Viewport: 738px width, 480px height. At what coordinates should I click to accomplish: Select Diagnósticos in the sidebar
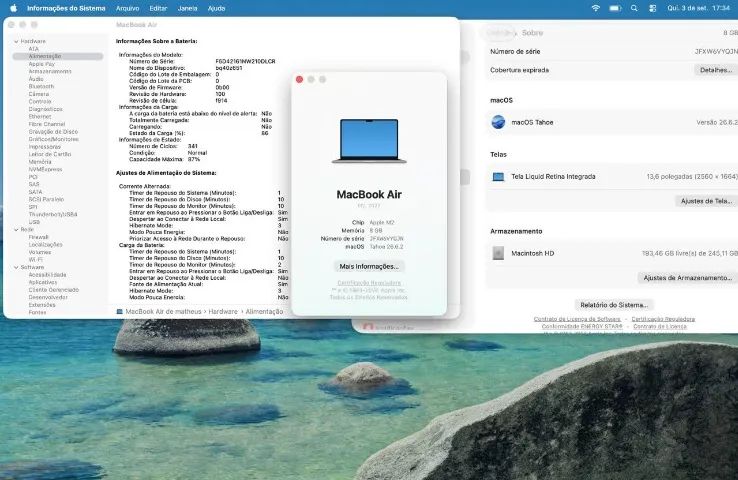(45, 109)
